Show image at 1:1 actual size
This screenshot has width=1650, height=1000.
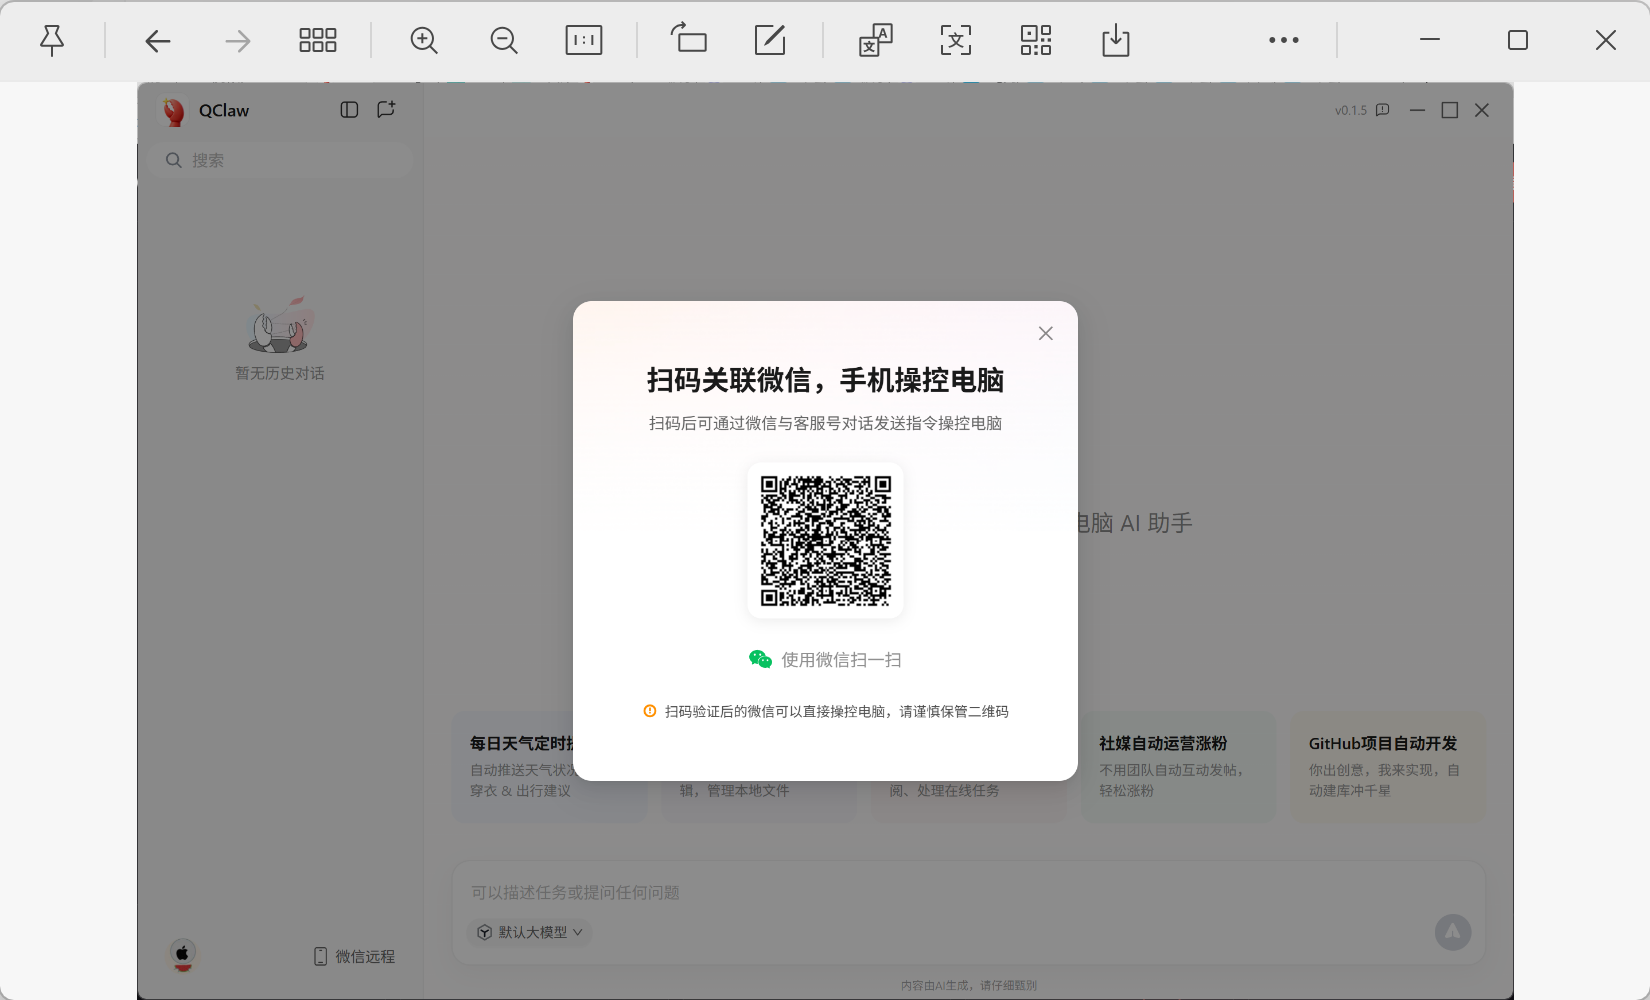[584, 40]
